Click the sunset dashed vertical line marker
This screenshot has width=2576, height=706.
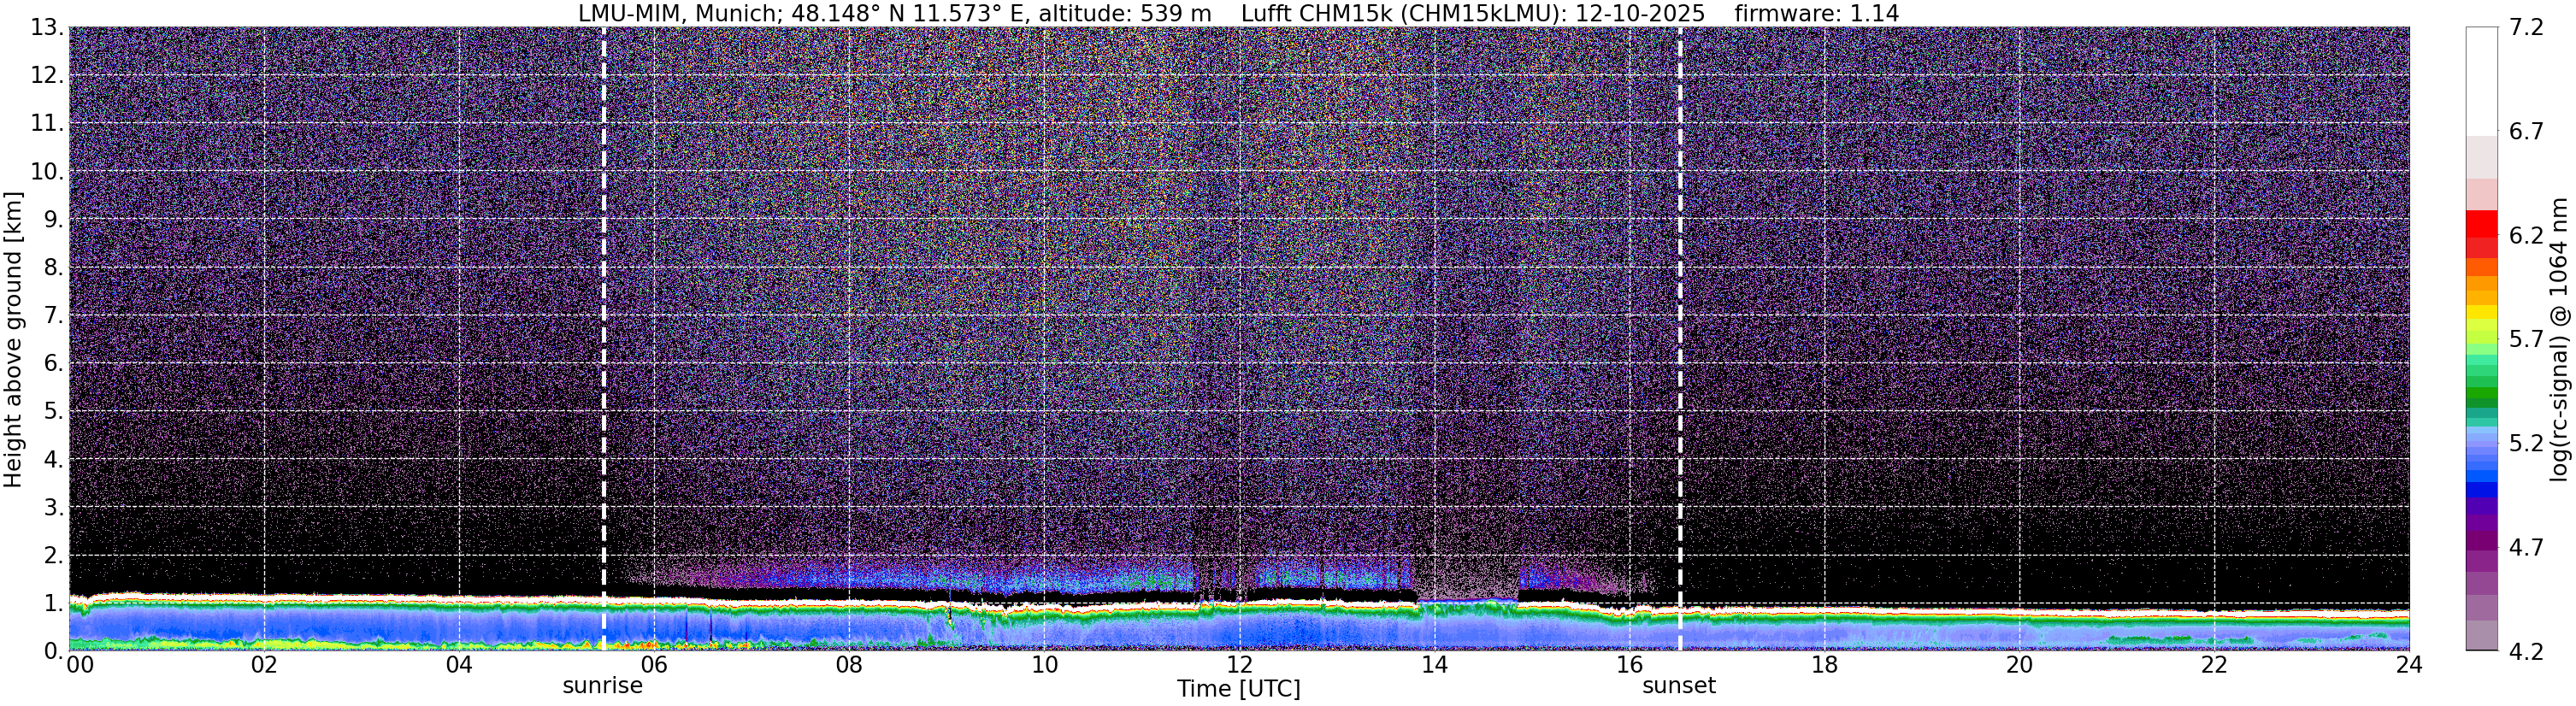pyautogui.click(x=1680, y=339)
